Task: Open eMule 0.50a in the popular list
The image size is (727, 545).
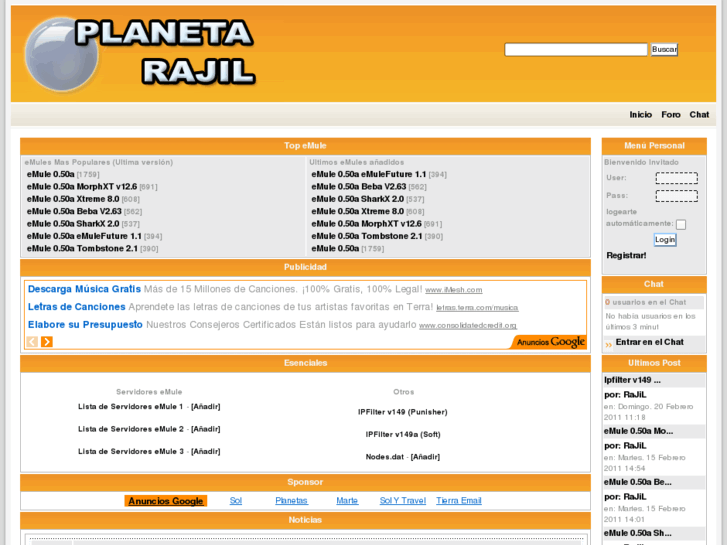Action: 51,174
